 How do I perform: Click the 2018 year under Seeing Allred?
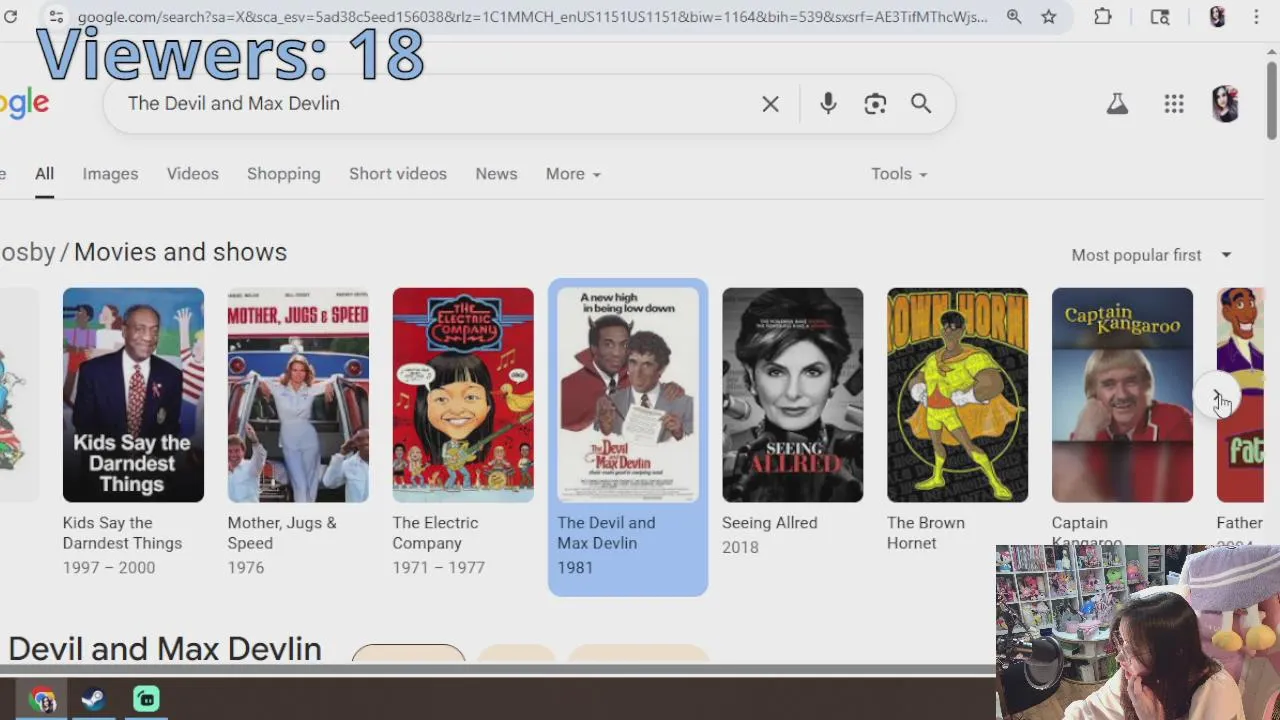[740, 548]
